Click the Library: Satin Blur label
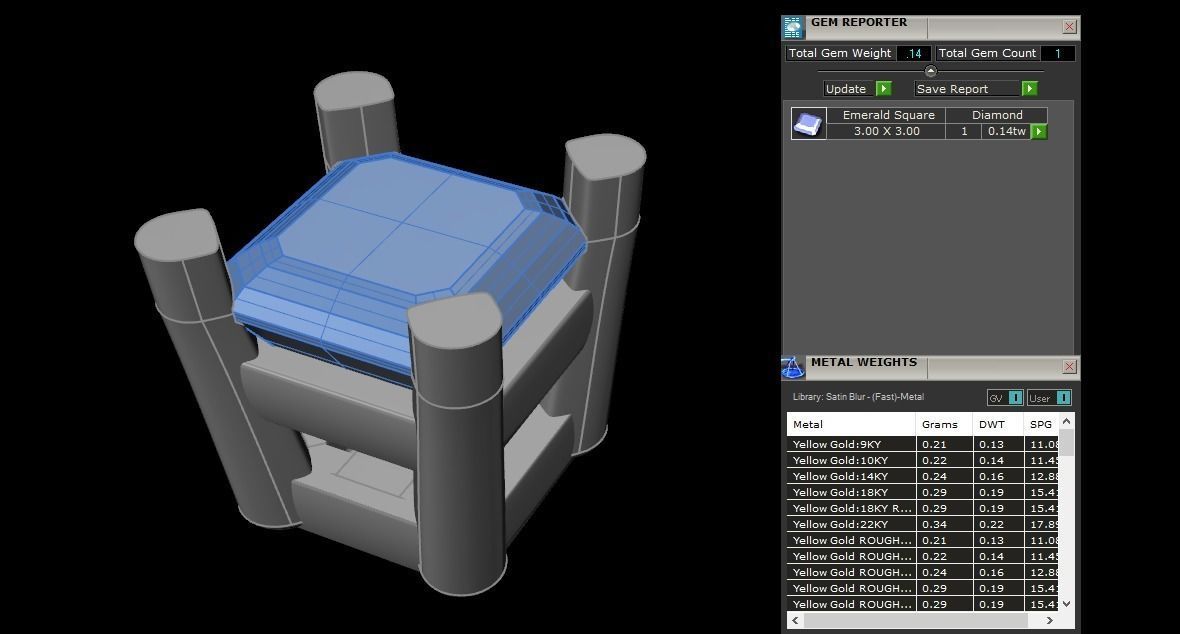This screenshot has height=634, width=1180. 858,397
